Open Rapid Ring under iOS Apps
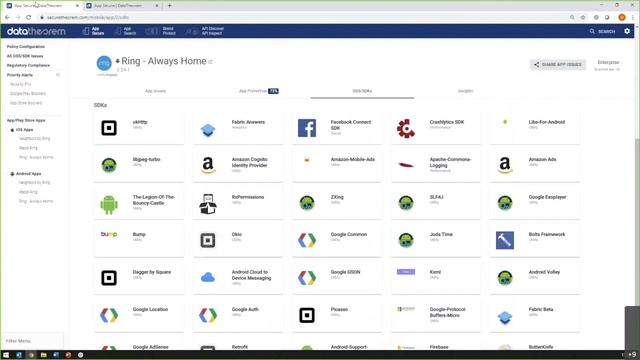Image resolution: width=640 pixels, height=360 pixels. point(28,148)
